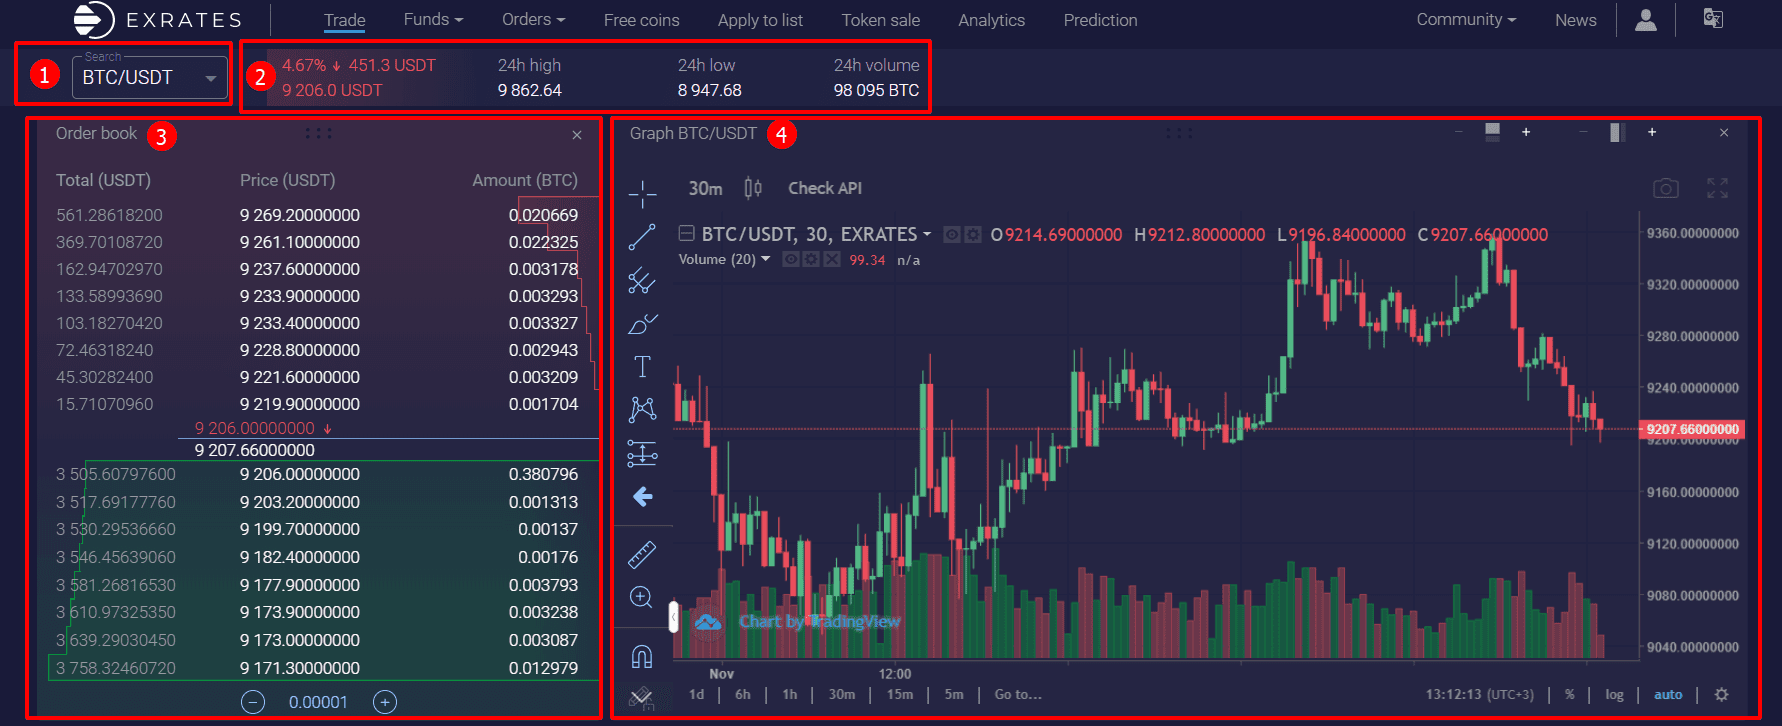Set chart range to 1d
1782x726 pixels.
[696, 694]
